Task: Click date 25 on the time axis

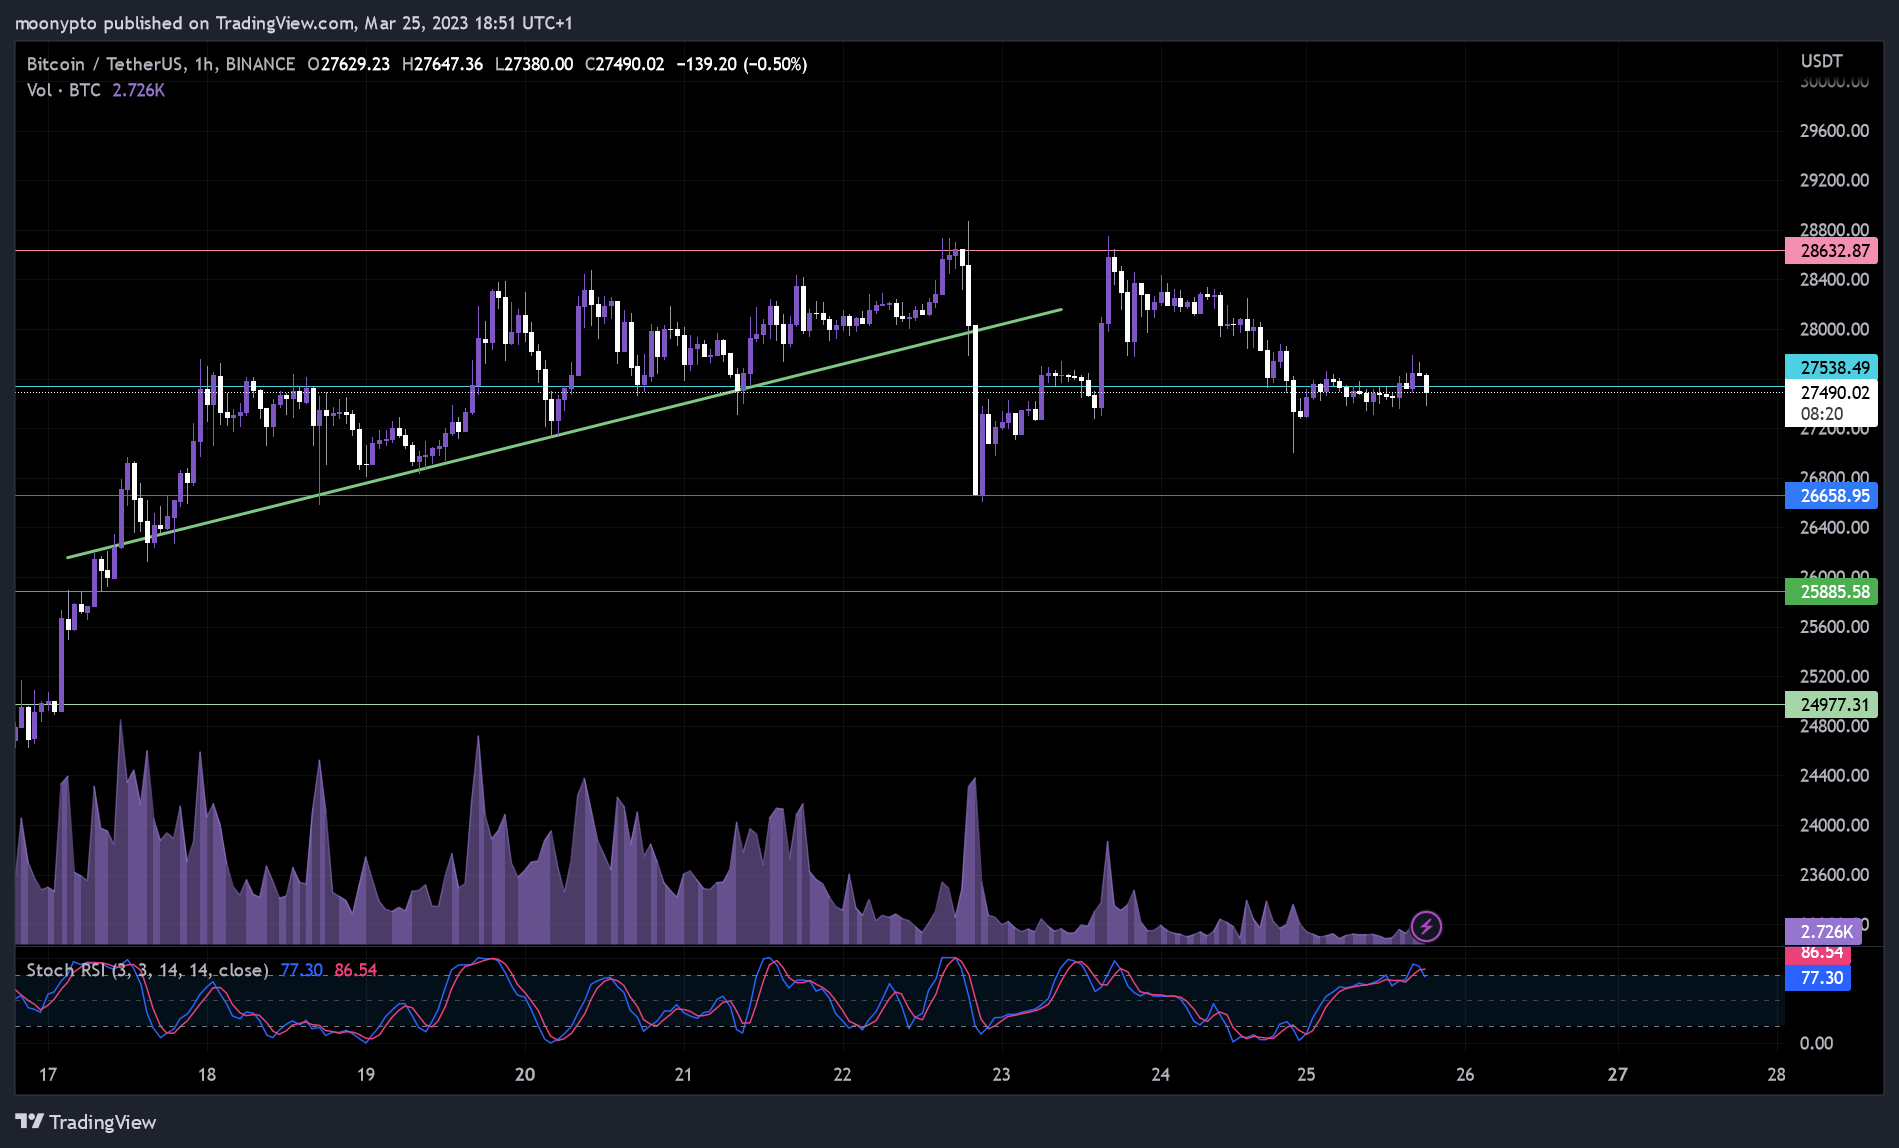Action: [1306, 1075]
